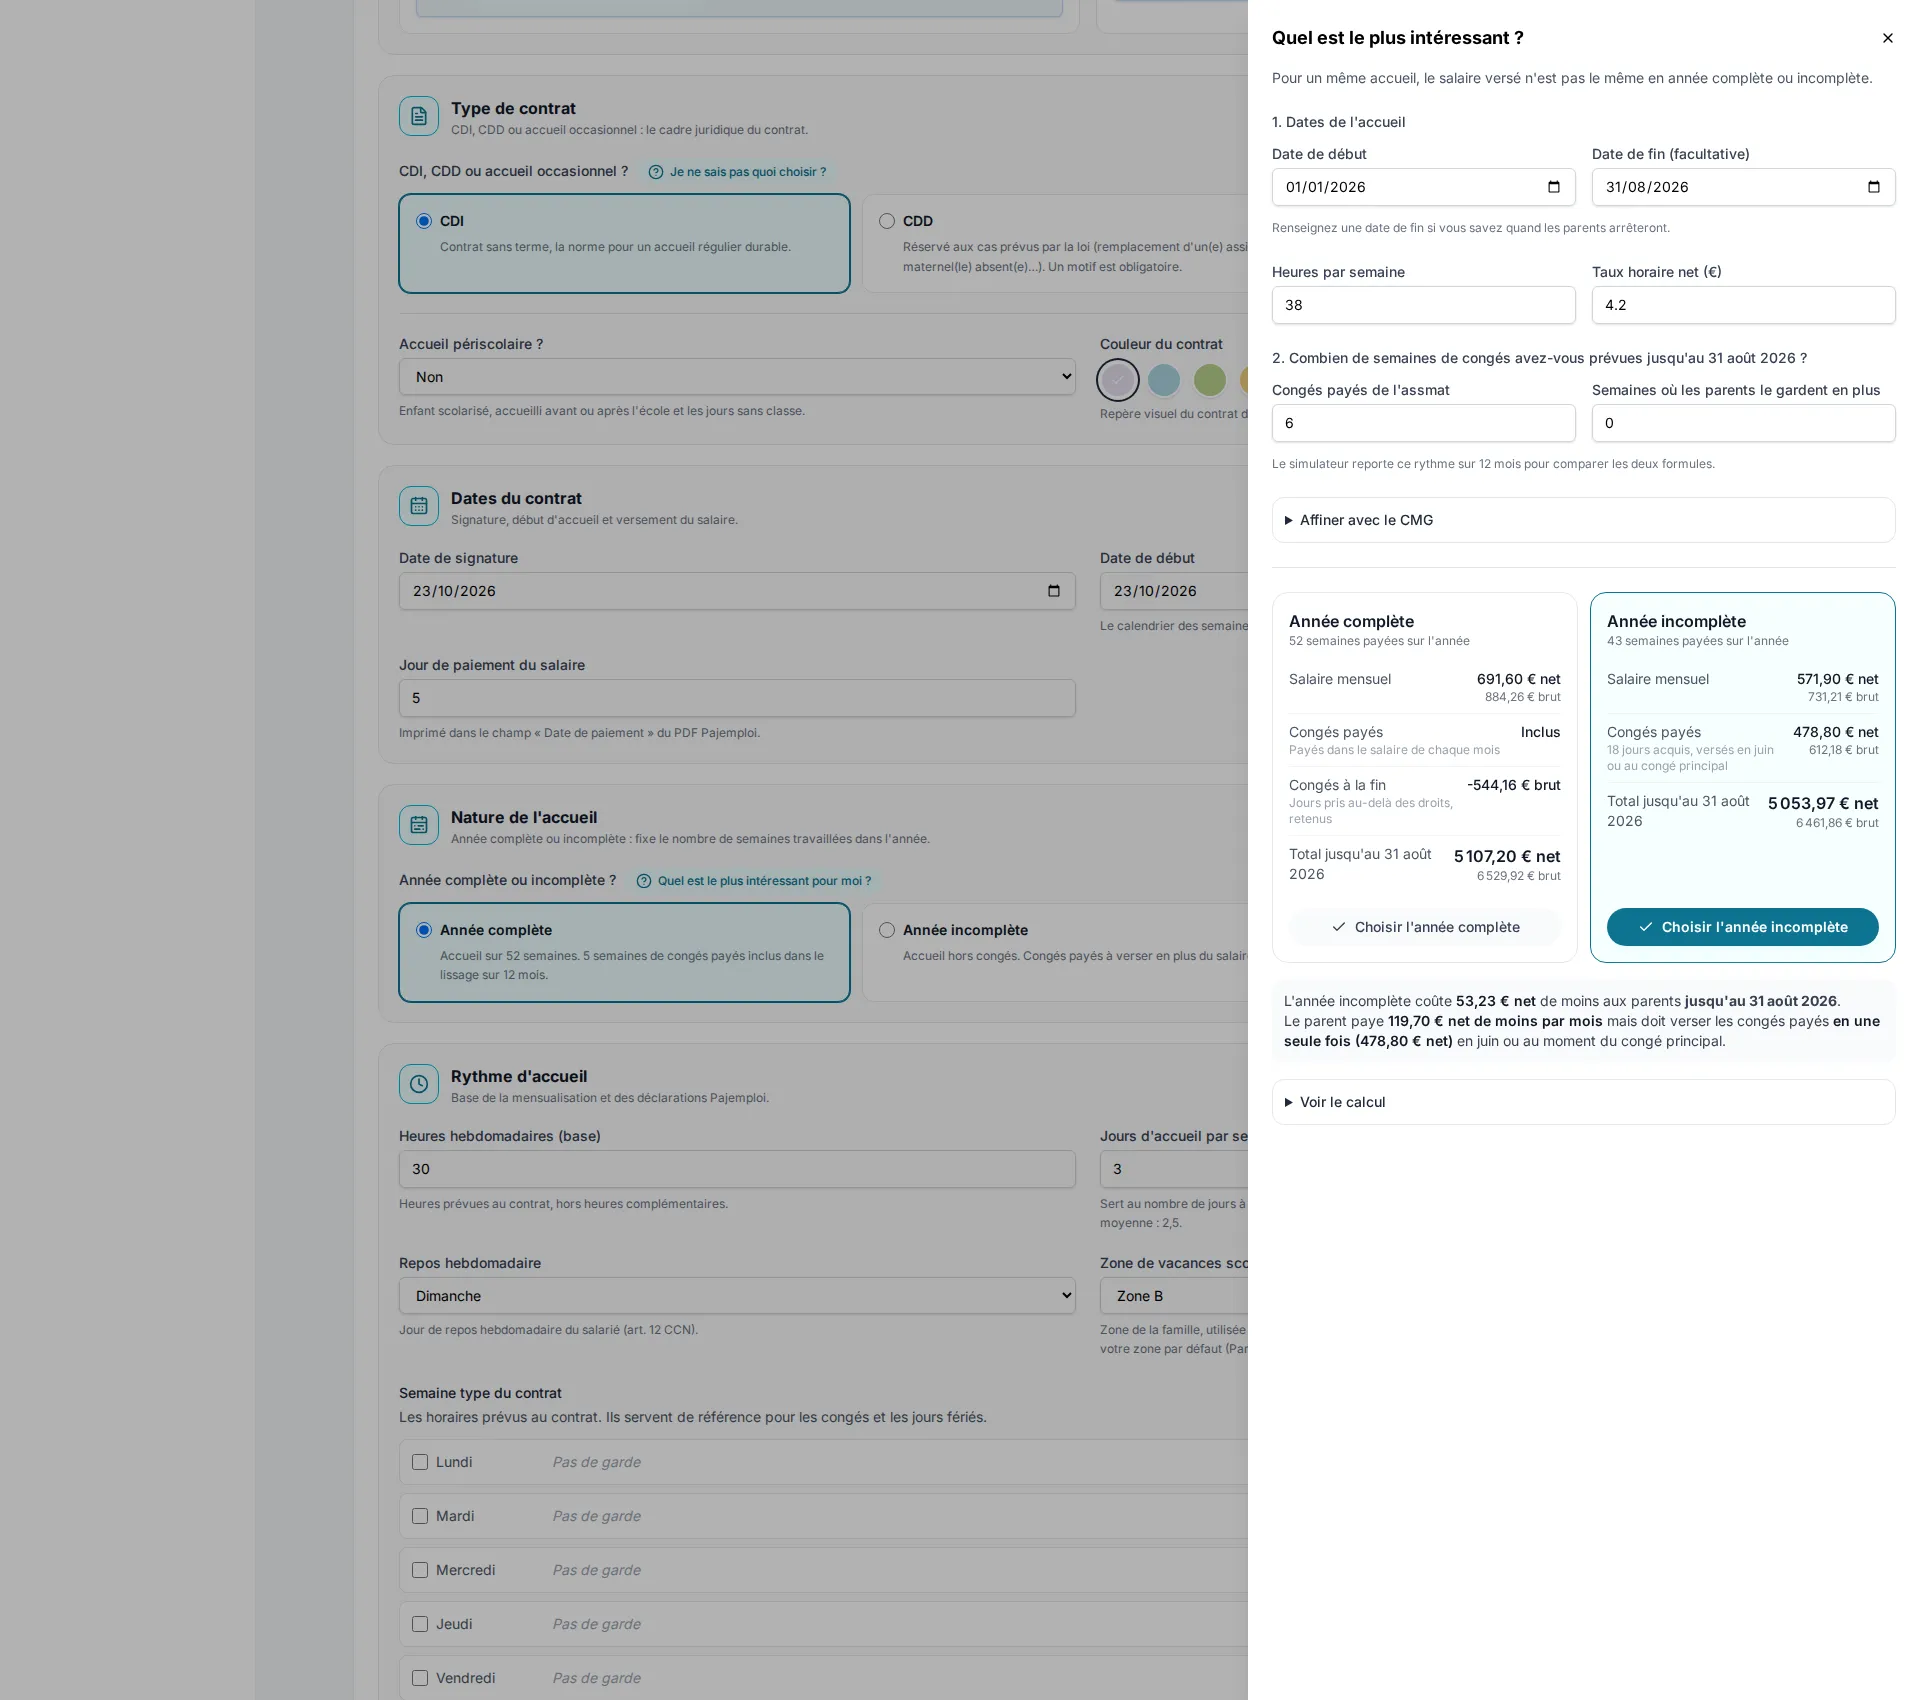Select the Année incomplète radio option

click(887, 930)
